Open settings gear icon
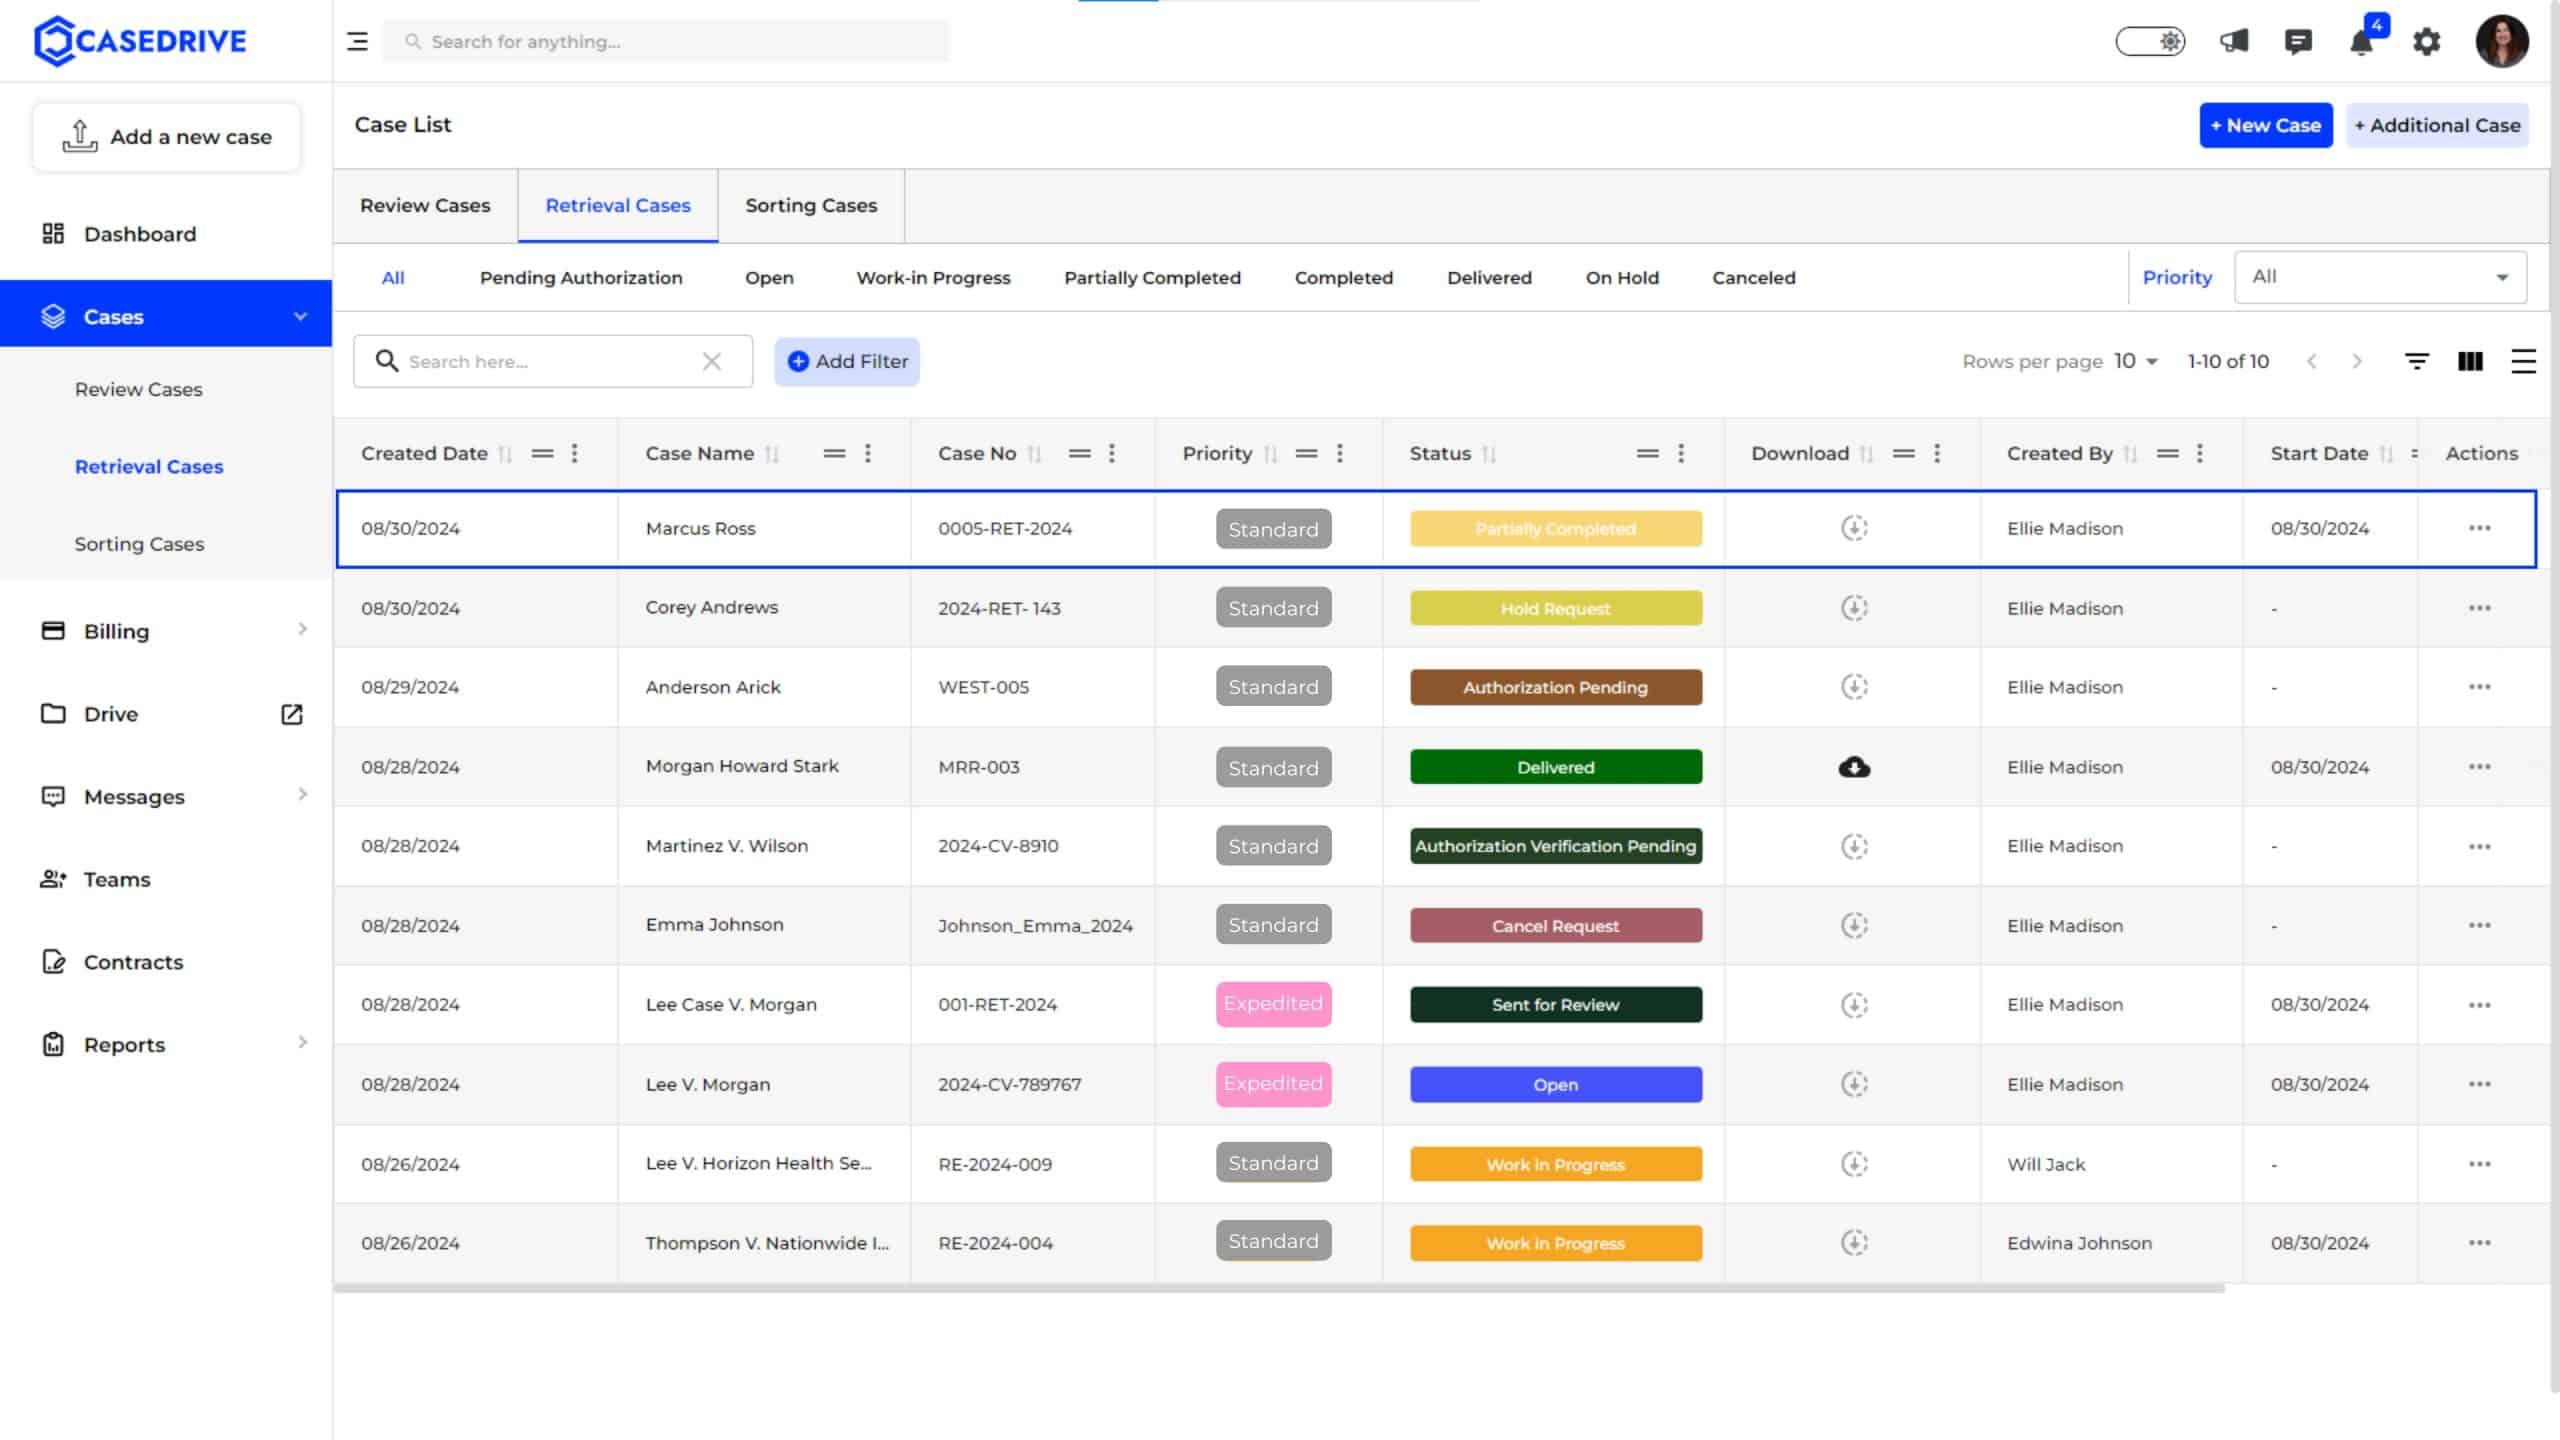The width and height of the screenshot is (2560, 1440). point(2427,42)
